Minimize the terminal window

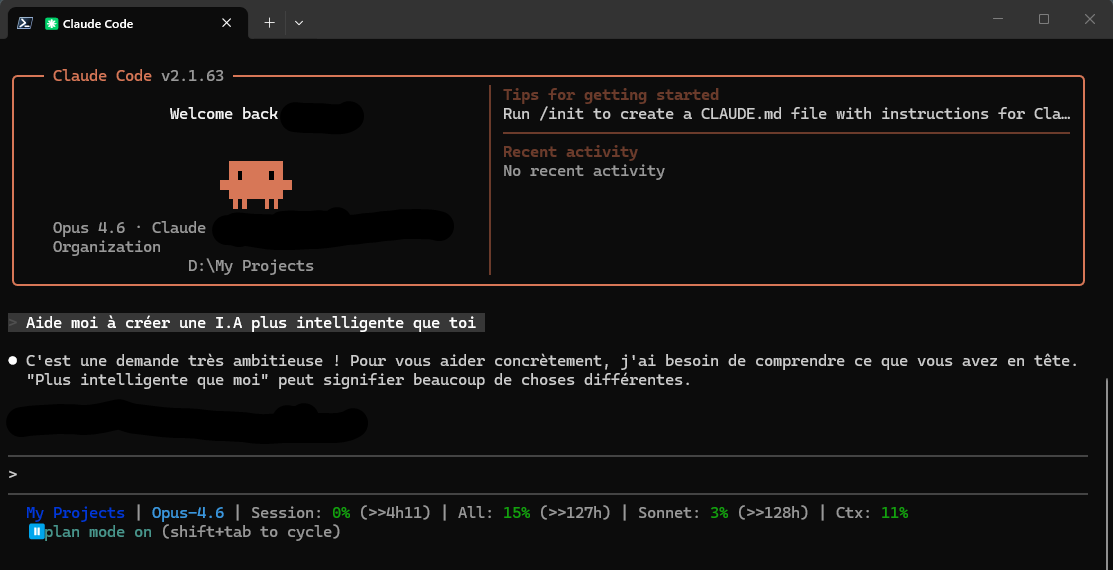click(x=997, y=19)
